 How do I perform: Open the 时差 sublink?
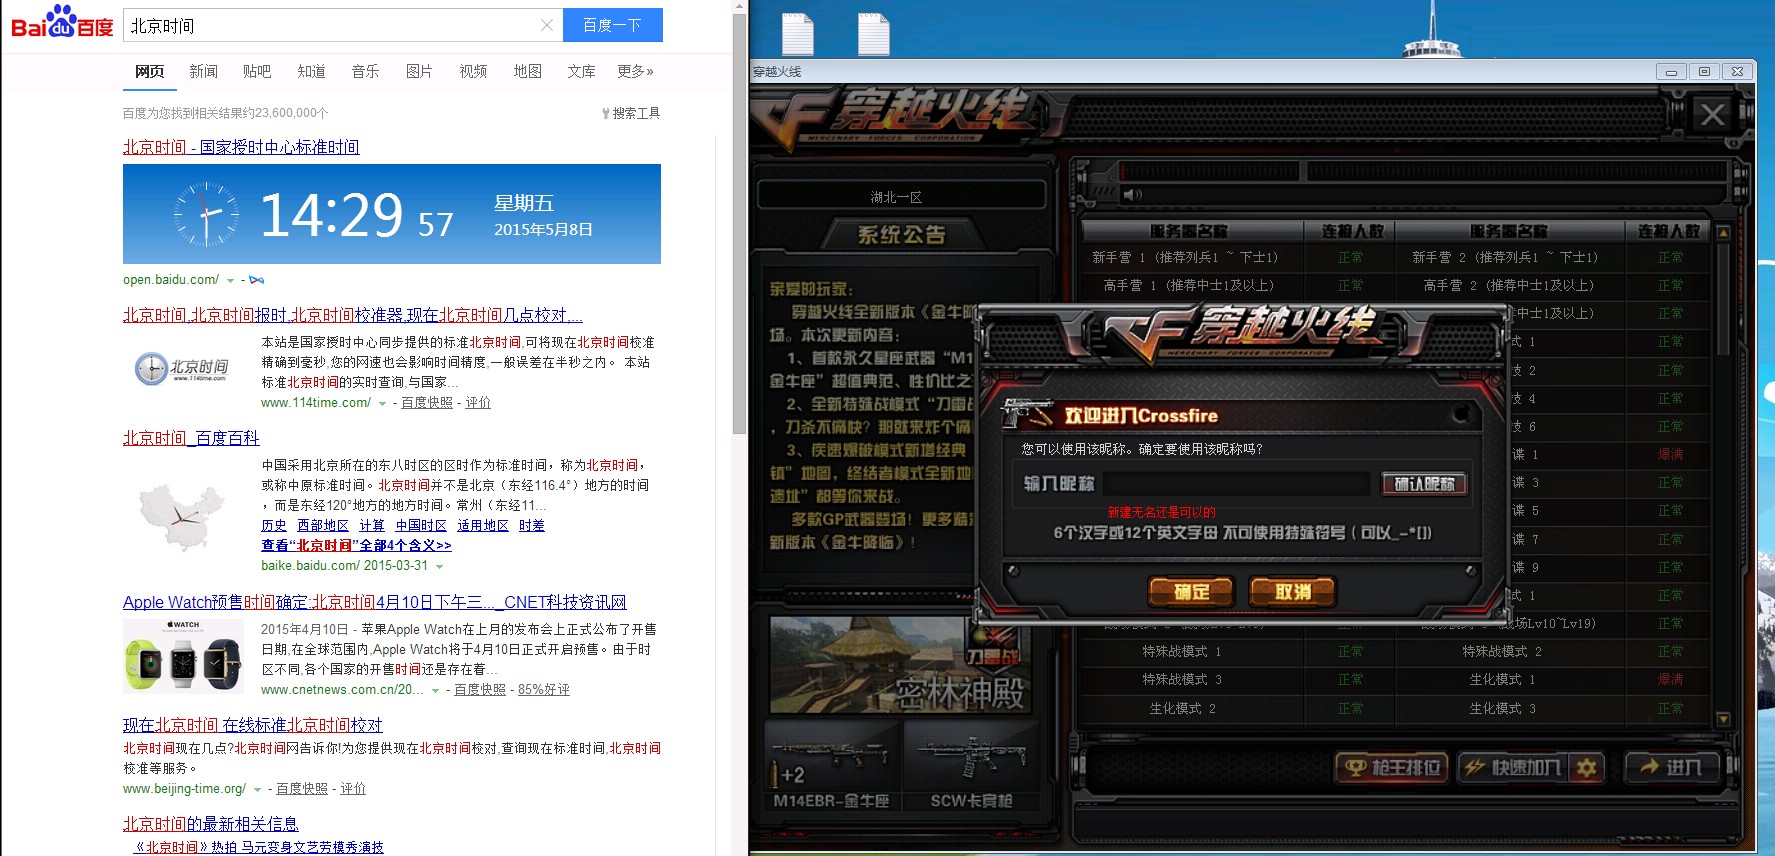click(x=532, y=526)
